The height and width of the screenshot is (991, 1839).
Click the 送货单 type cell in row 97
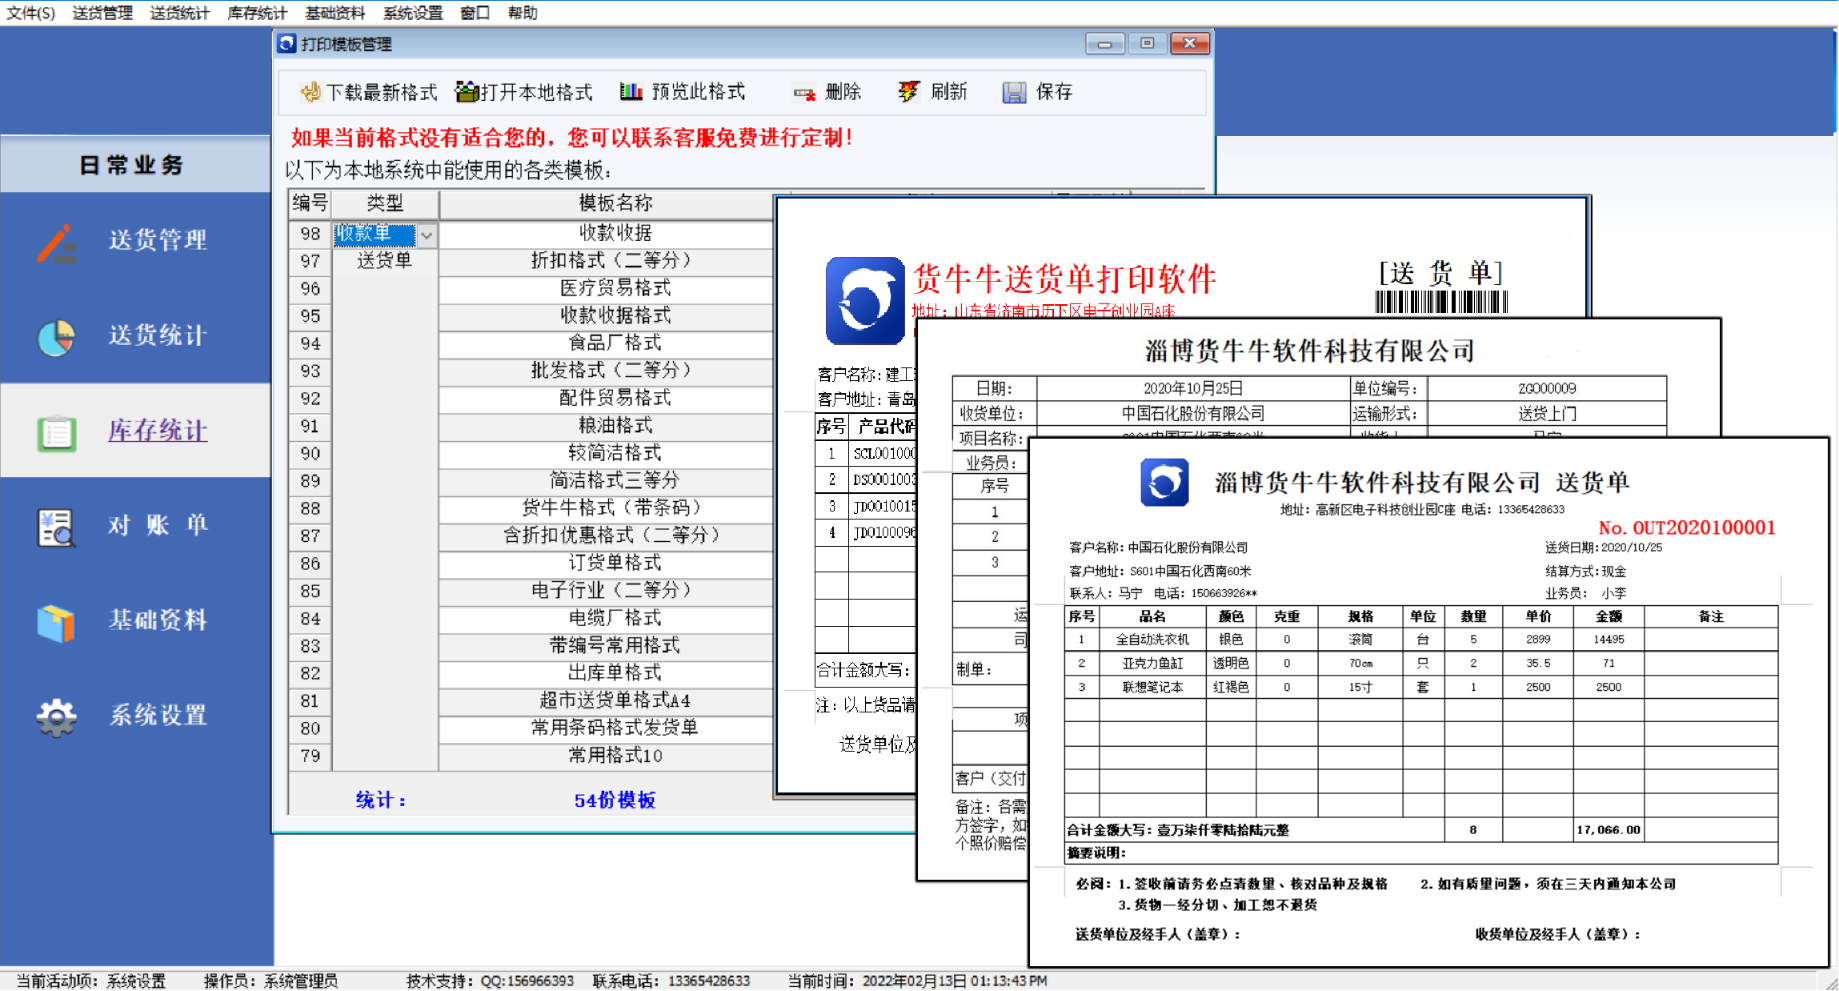[x=385, y=260]
